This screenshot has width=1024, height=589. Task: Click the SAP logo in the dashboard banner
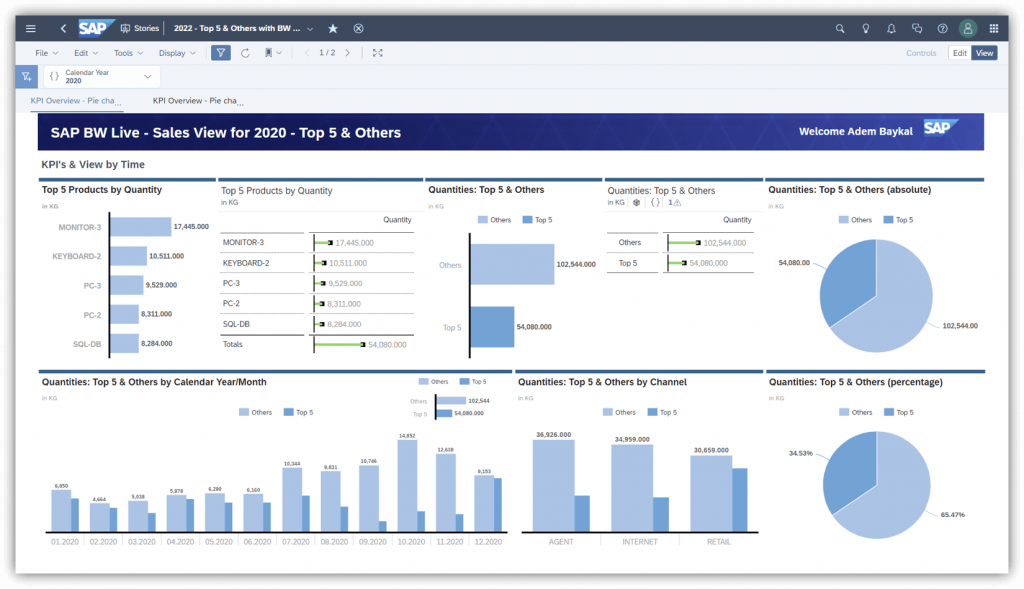(x=940, y=128)
